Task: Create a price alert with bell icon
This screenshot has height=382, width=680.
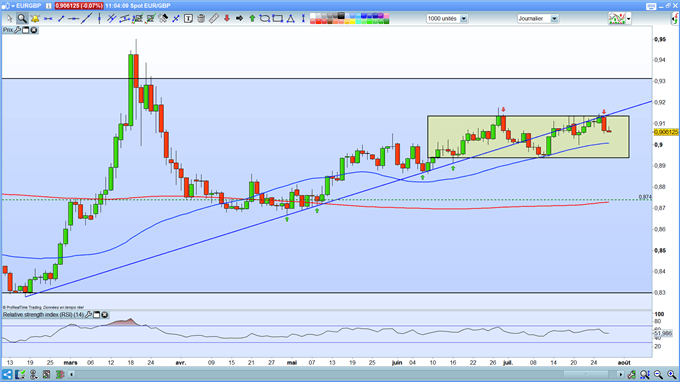Action: tap(35, 19)
